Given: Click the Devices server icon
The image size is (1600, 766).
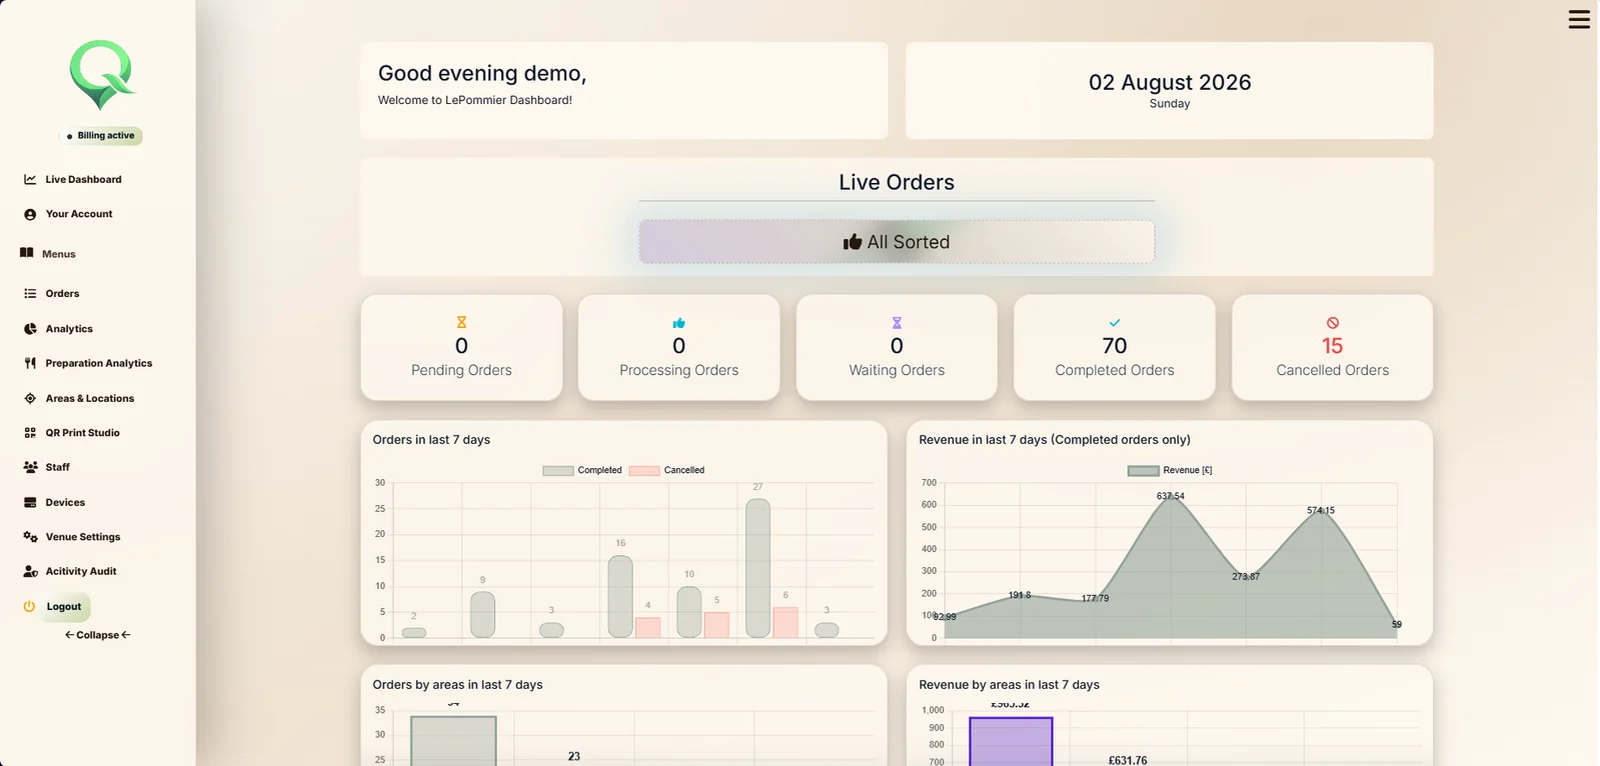Looking at the screenshot, I should pyautogui.click(x=30, y=502).
